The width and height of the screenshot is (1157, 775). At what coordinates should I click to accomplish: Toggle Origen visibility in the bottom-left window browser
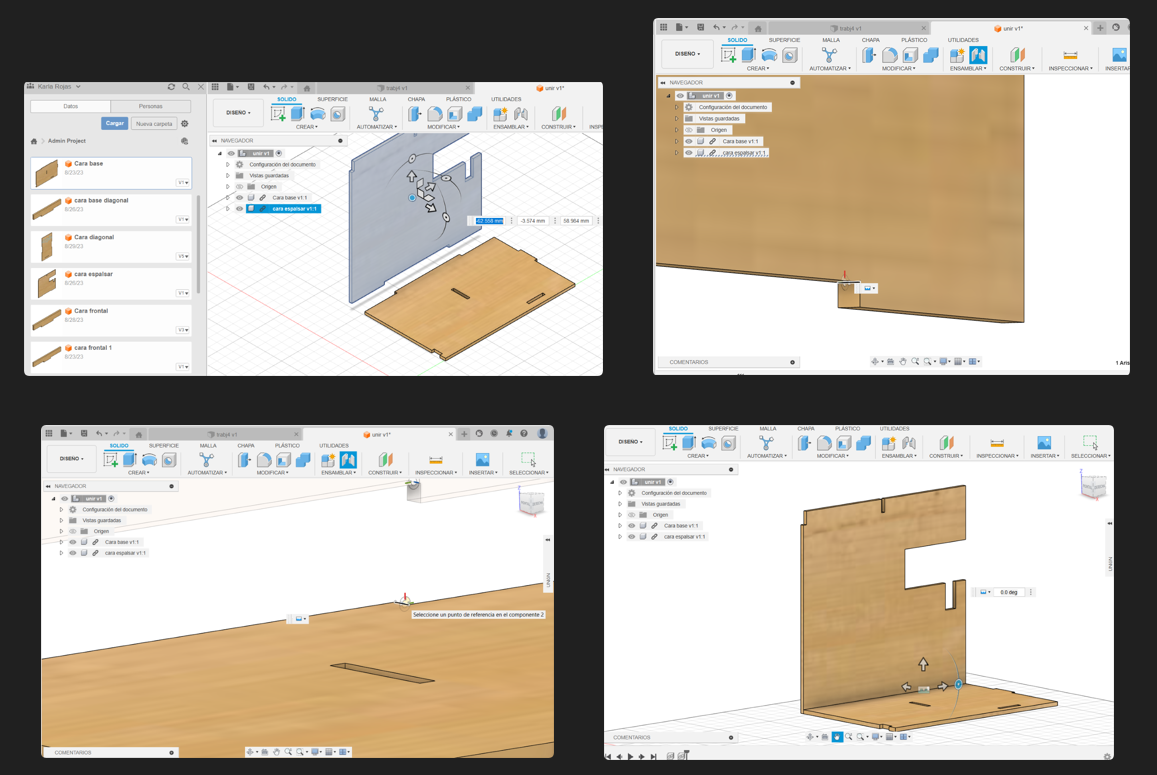[x=72, y=531]
